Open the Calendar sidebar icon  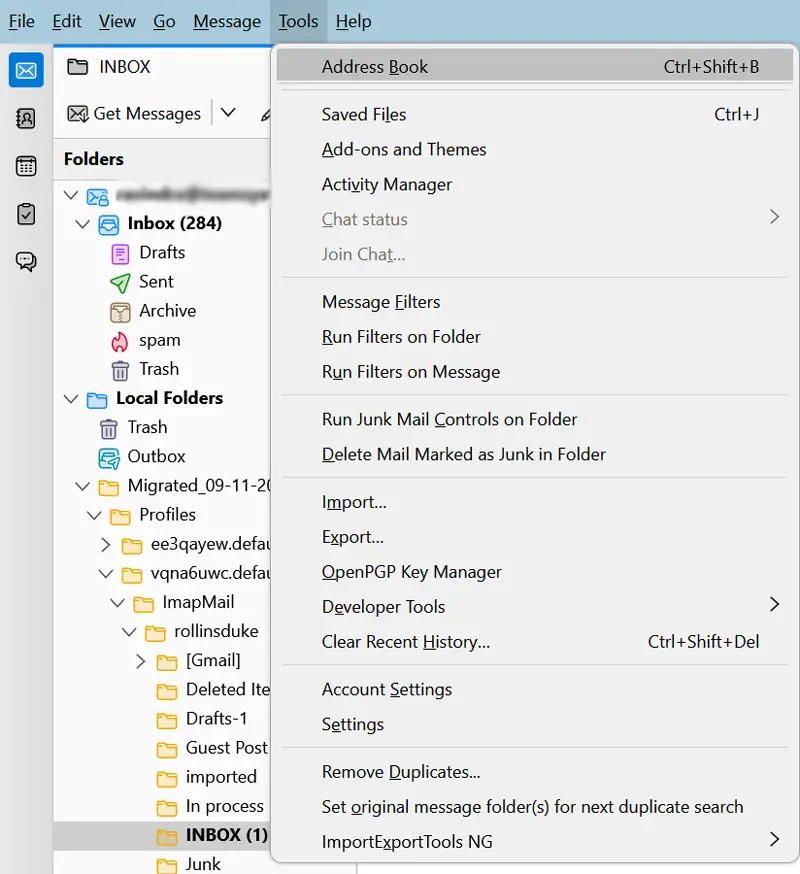(x=26, y=166)
